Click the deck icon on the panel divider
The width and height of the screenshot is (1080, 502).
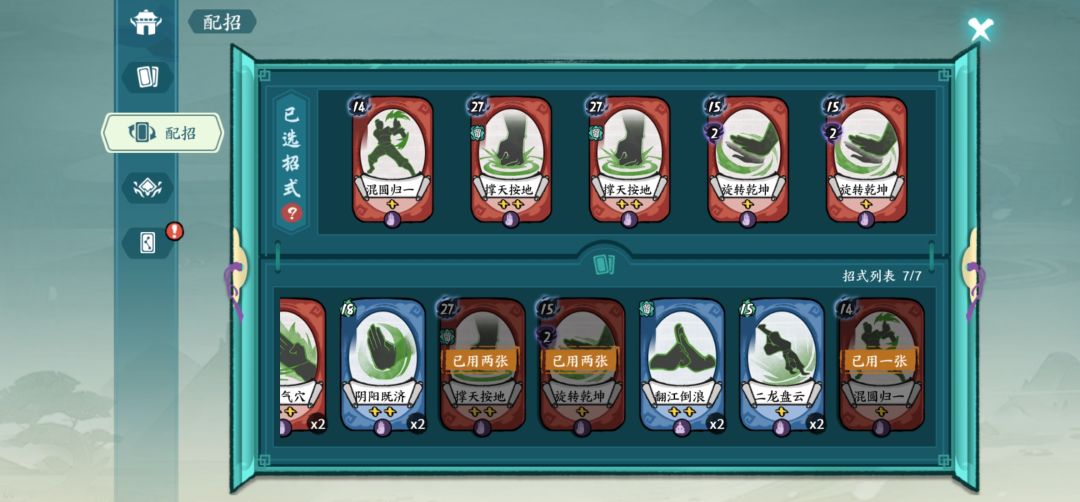tap(603, 264)
